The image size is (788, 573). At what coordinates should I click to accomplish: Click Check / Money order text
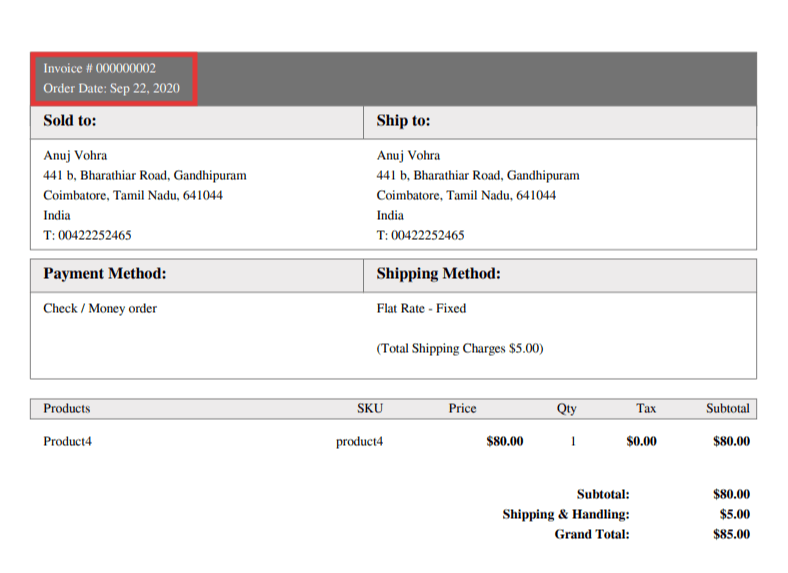click(100, 308)
